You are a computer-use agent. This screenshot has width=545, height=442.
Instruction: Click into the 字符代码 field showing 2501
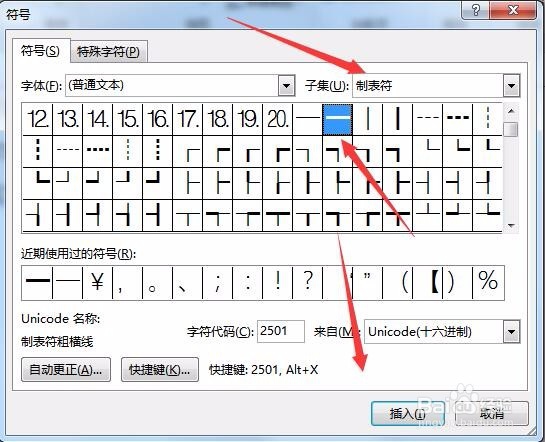pos(281,331)
